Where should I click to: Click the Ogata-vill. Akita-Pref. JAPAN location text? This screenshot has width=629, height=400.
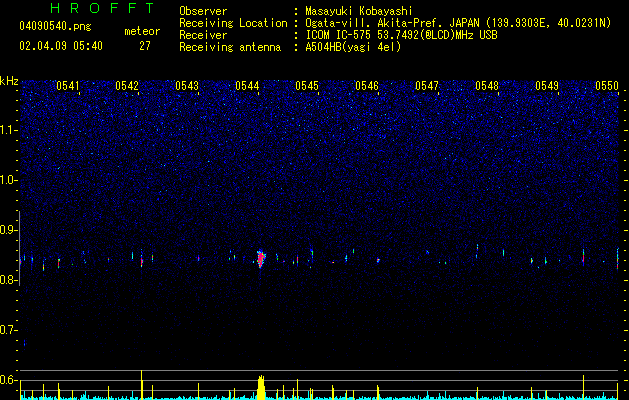pos(458,23)
